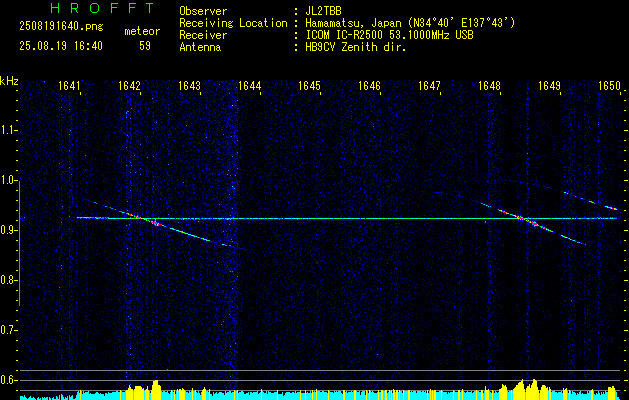Viewport: 629px width, 400px height.
Task: Click the 1.1 kHz axis label
Action: coord(8,130)
